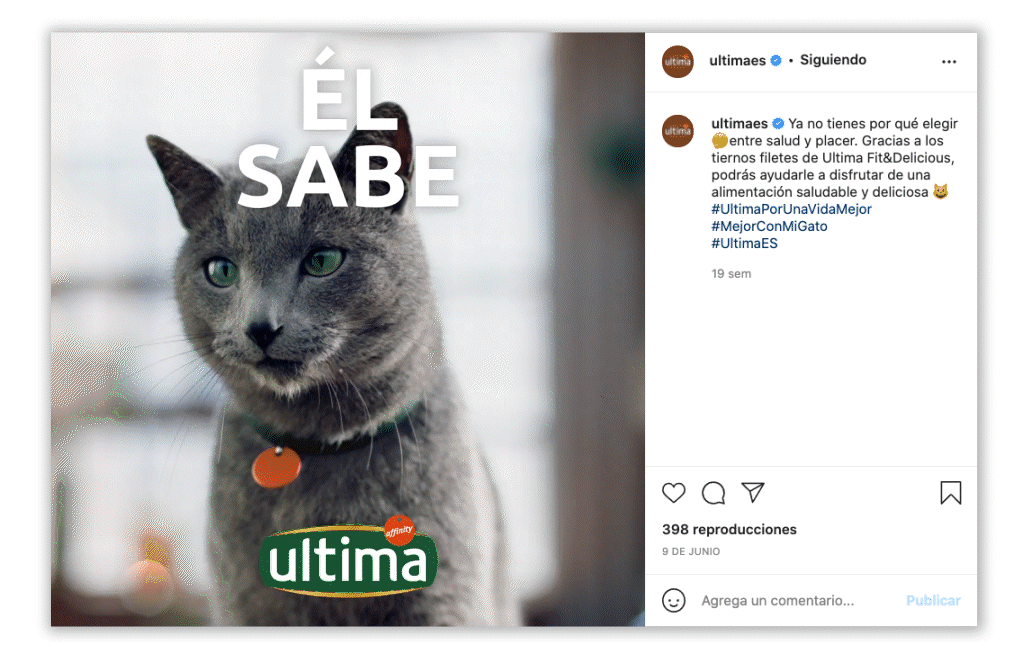Screen dimensions: 1029x659
Task: Open the three-dot more options menu
Action: click(949, 62)
